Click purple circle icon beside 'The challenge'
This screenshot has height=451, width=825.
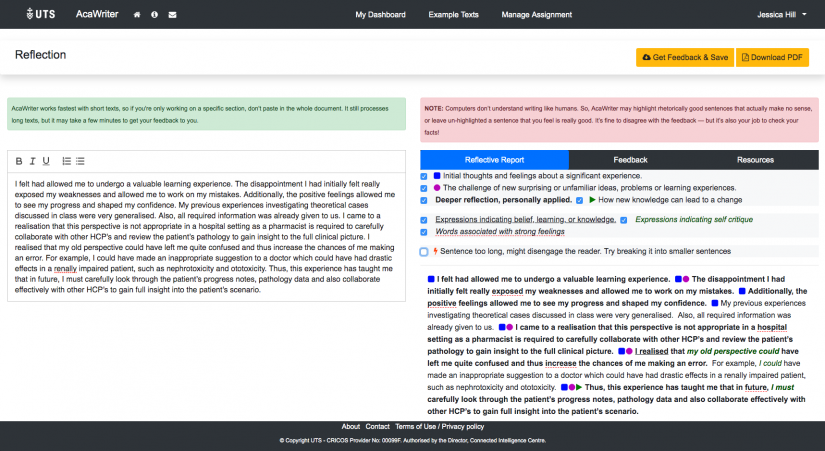[x=437, y=188]
